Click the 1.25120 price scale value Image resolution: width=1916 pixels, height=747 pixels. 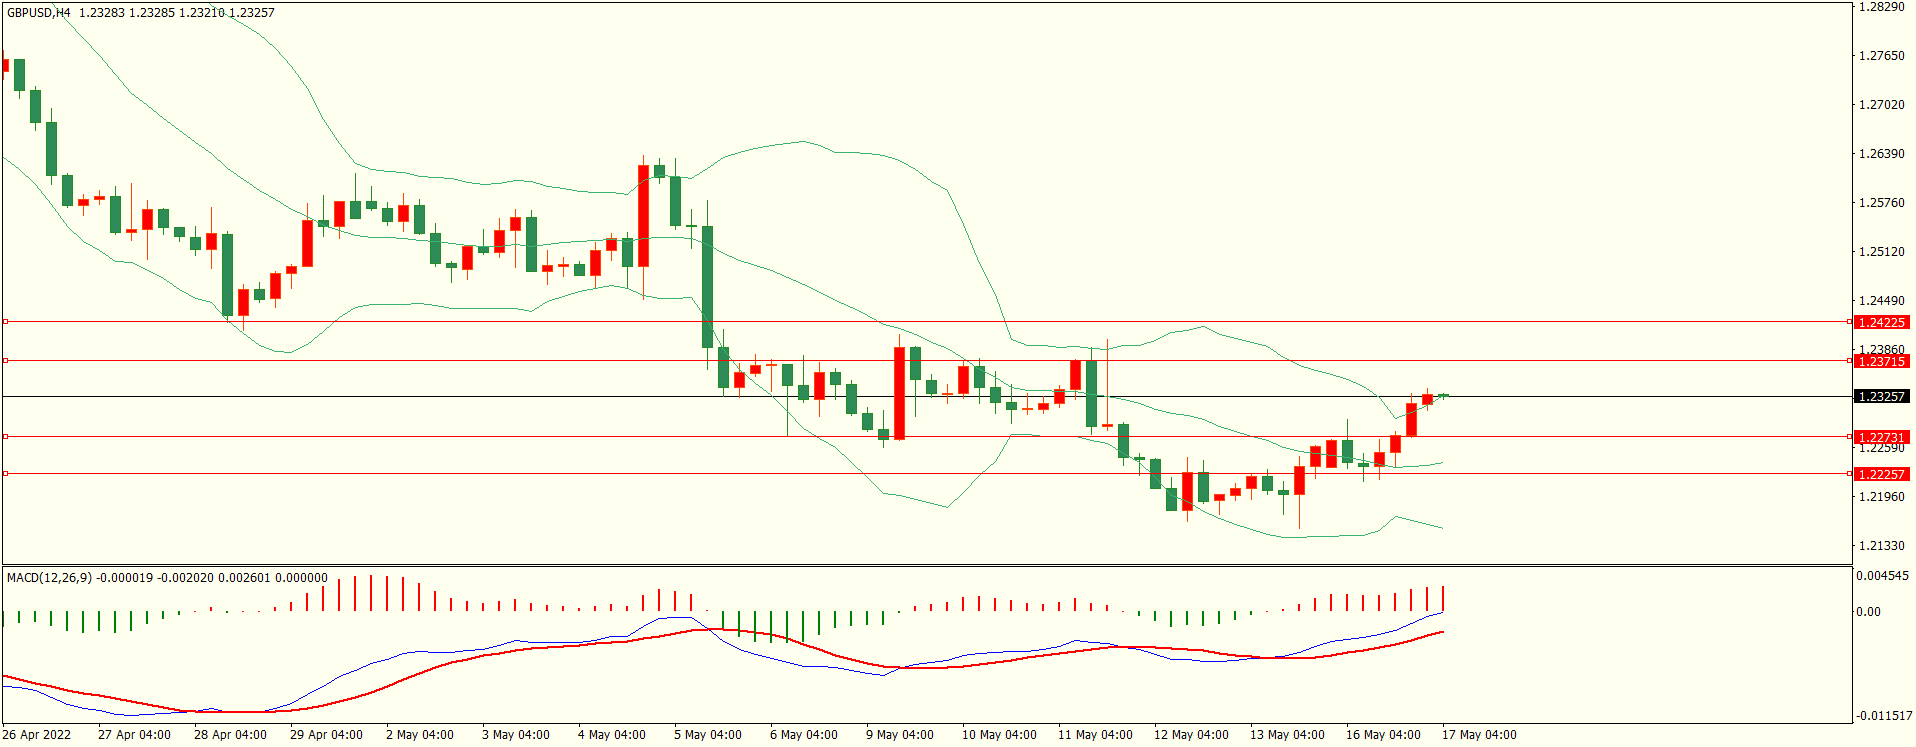point(1881,252)
